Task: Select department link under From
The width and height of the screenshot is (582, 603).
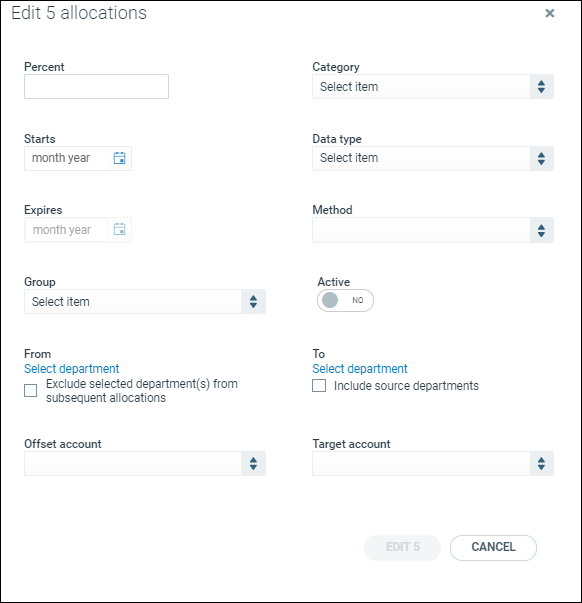Action: (x=72, y=368)
